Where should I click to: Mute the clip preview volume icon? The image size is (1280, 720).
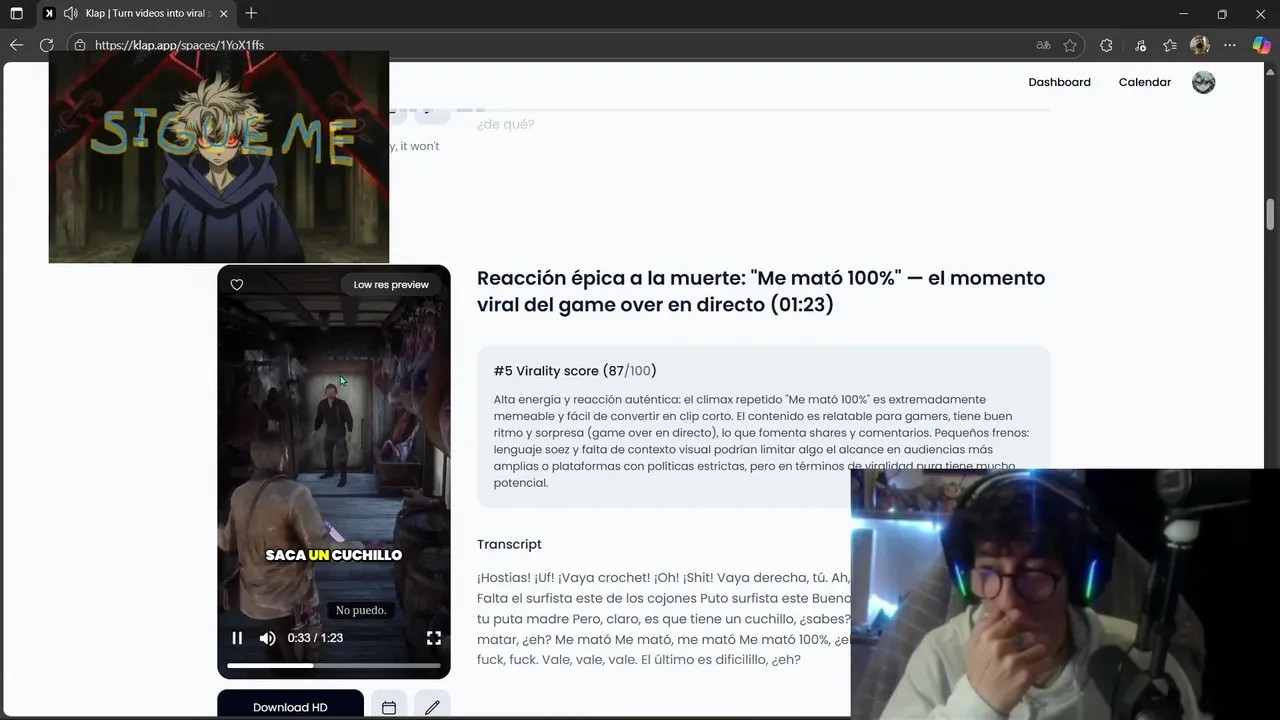tap(267, 638)
